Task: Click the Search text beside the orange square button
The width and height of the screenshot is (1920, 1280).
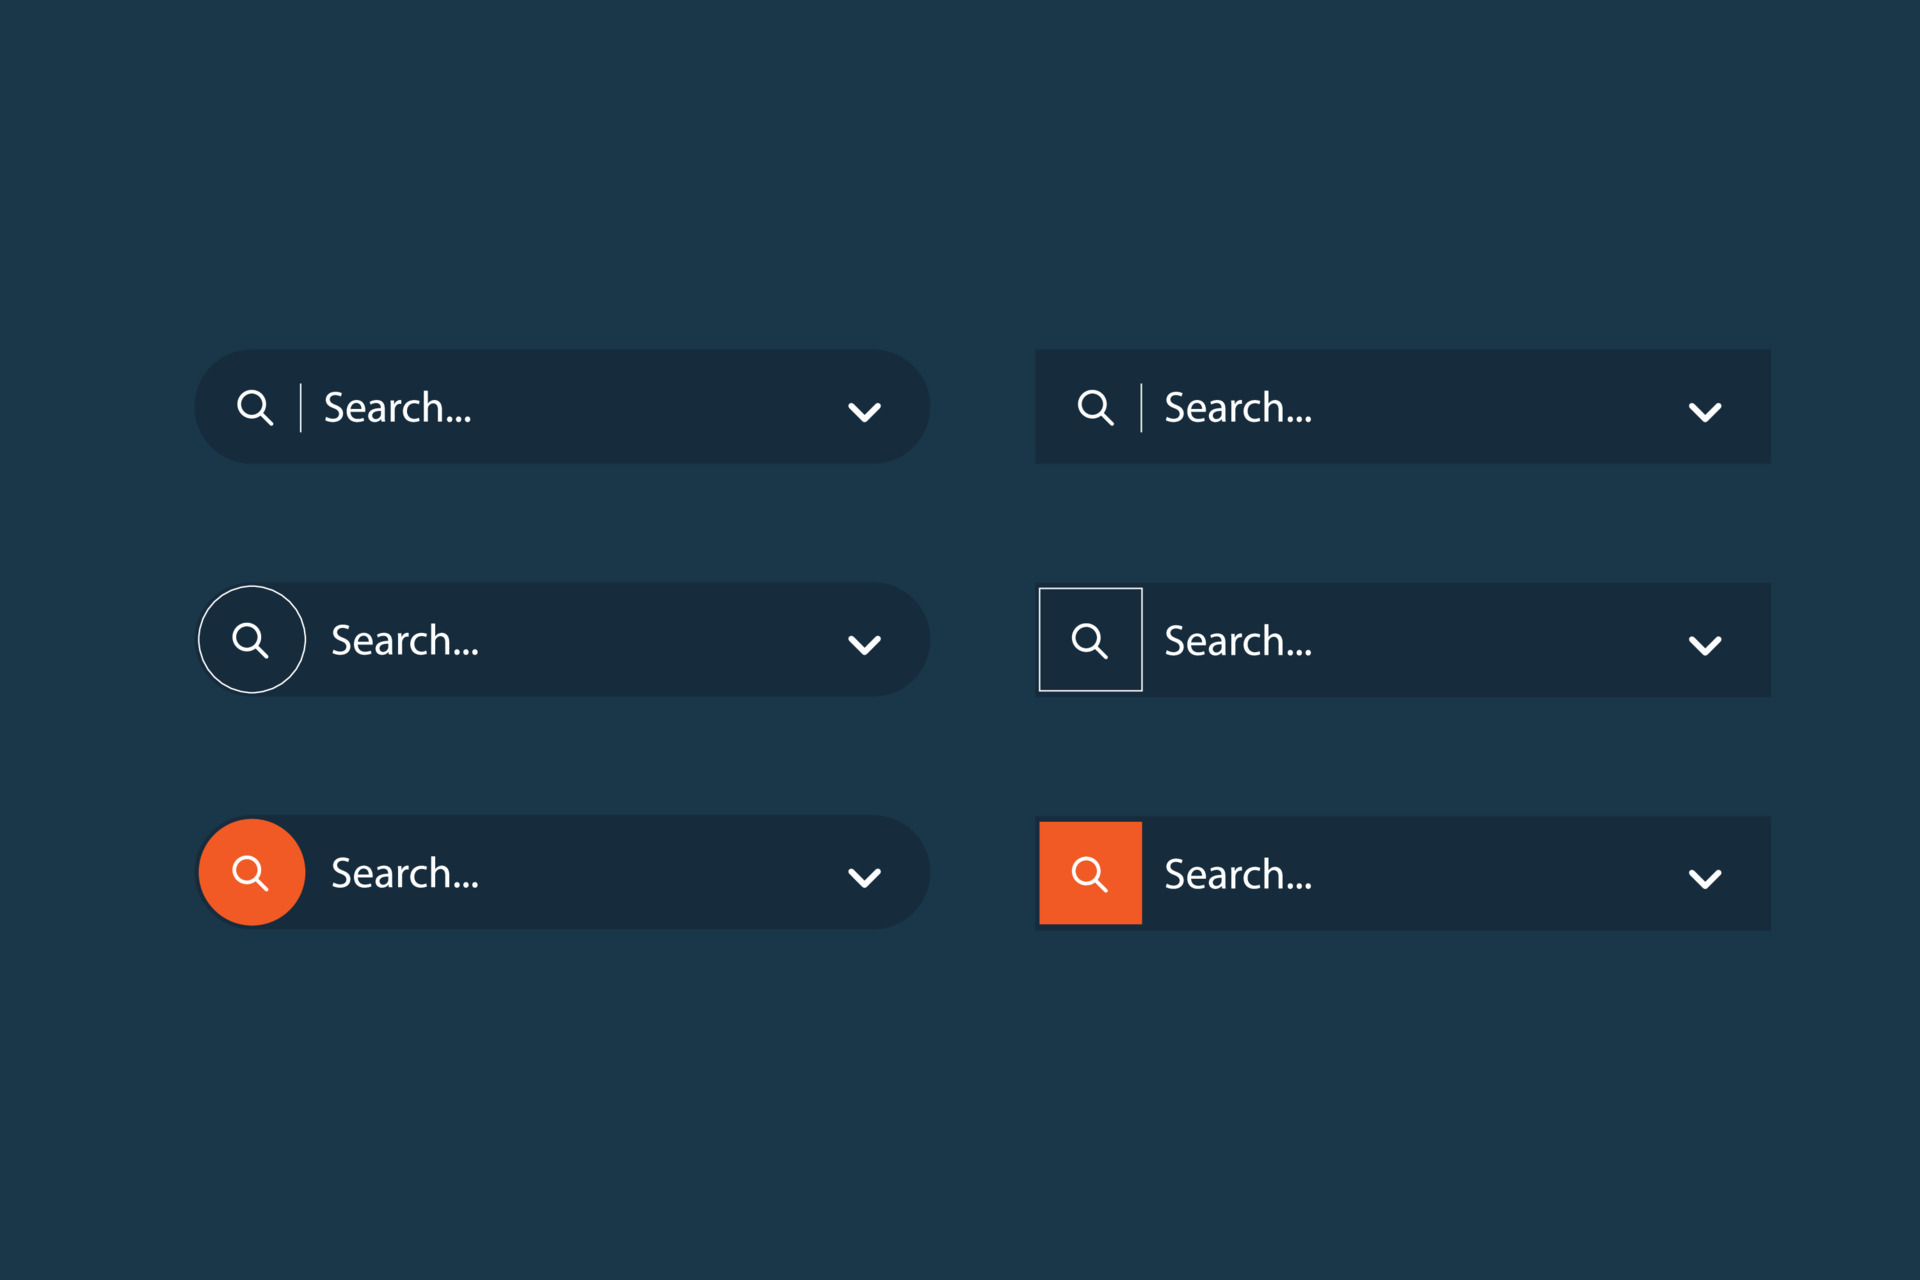Action: (1237, 873)
